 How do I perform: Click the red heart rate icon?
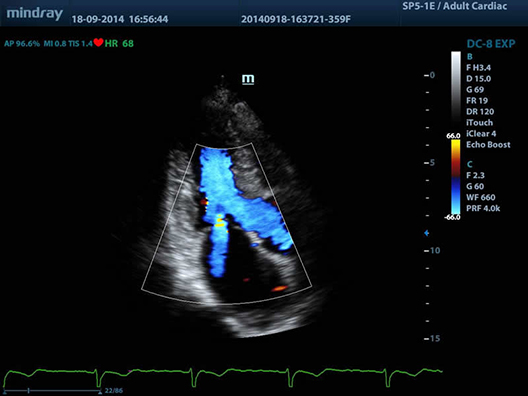coord(98,42)
